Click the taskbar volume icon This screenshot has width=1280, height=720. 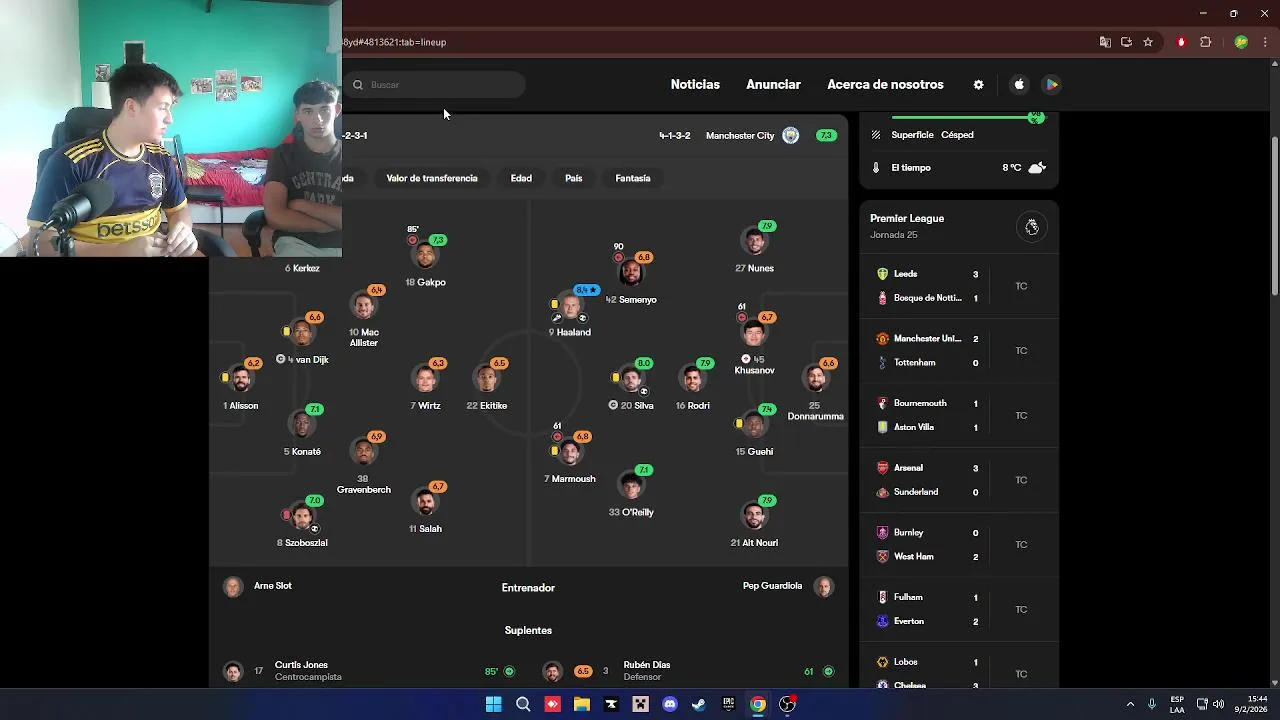(1219, 704)
